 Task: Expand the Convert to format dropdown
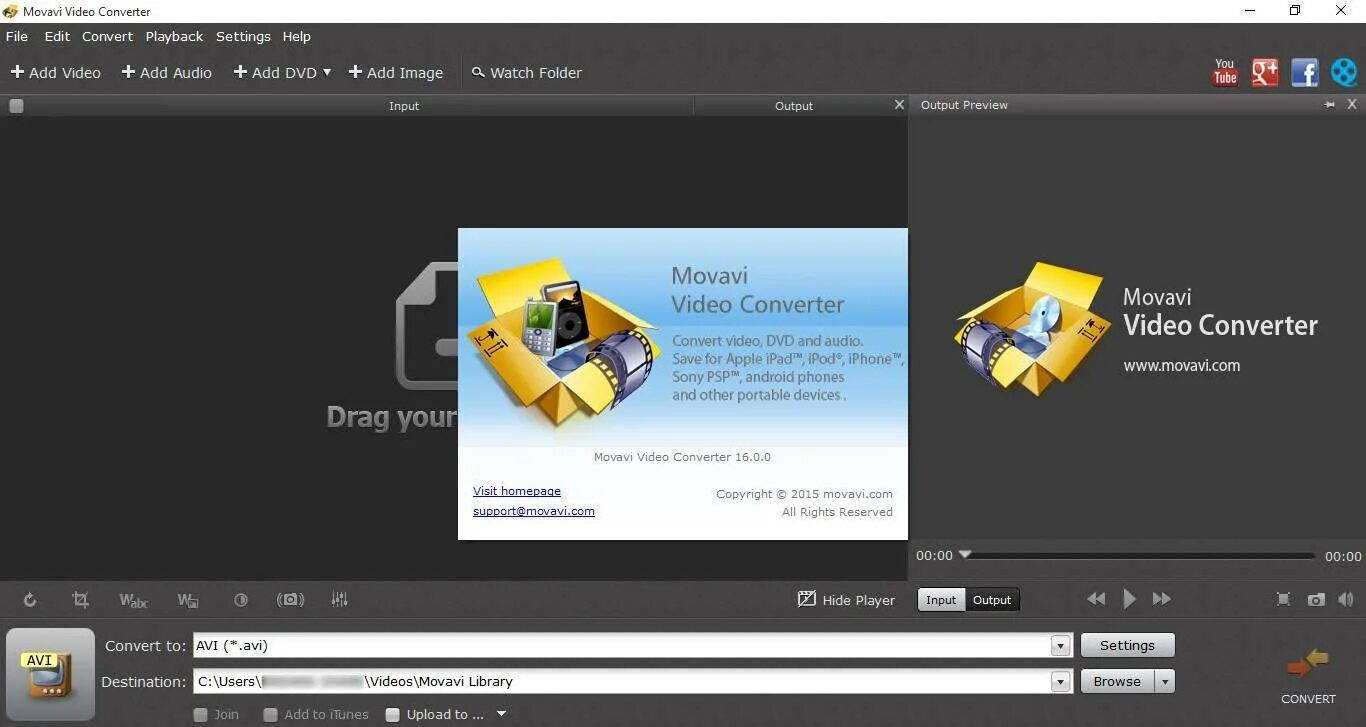(x=1061, y=646)
